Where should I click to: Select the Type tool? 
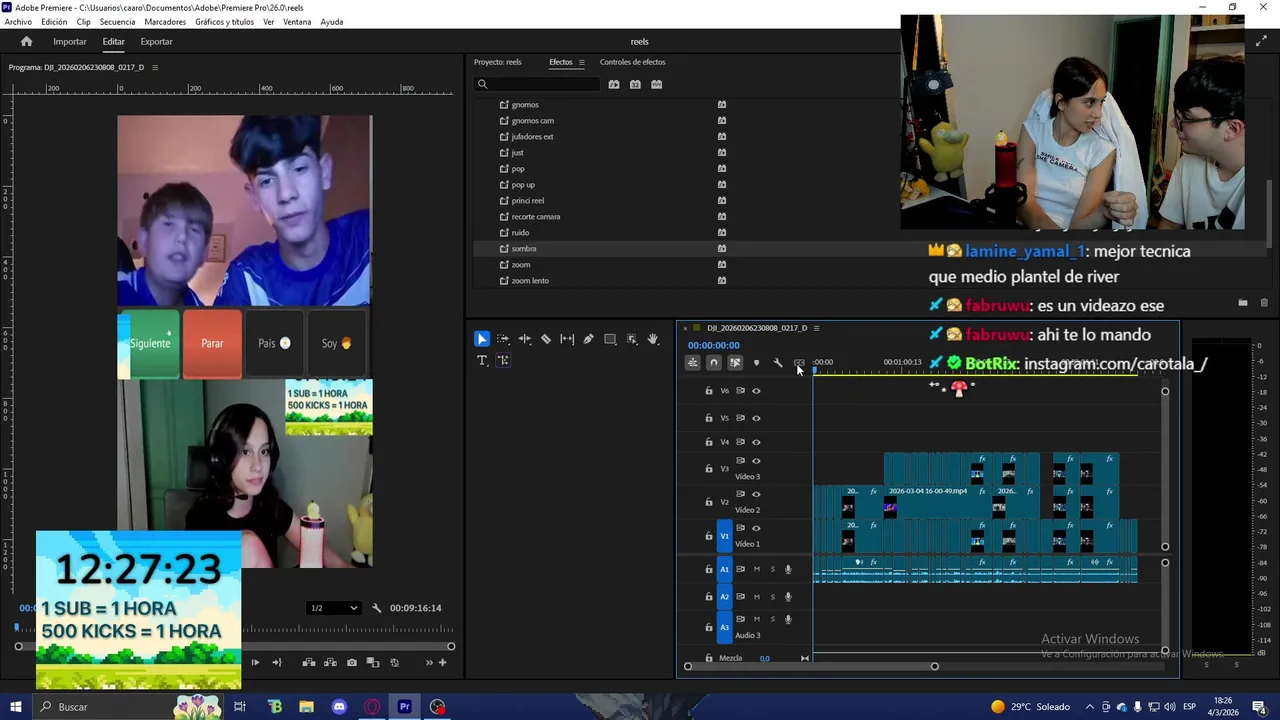coord(481,360)
